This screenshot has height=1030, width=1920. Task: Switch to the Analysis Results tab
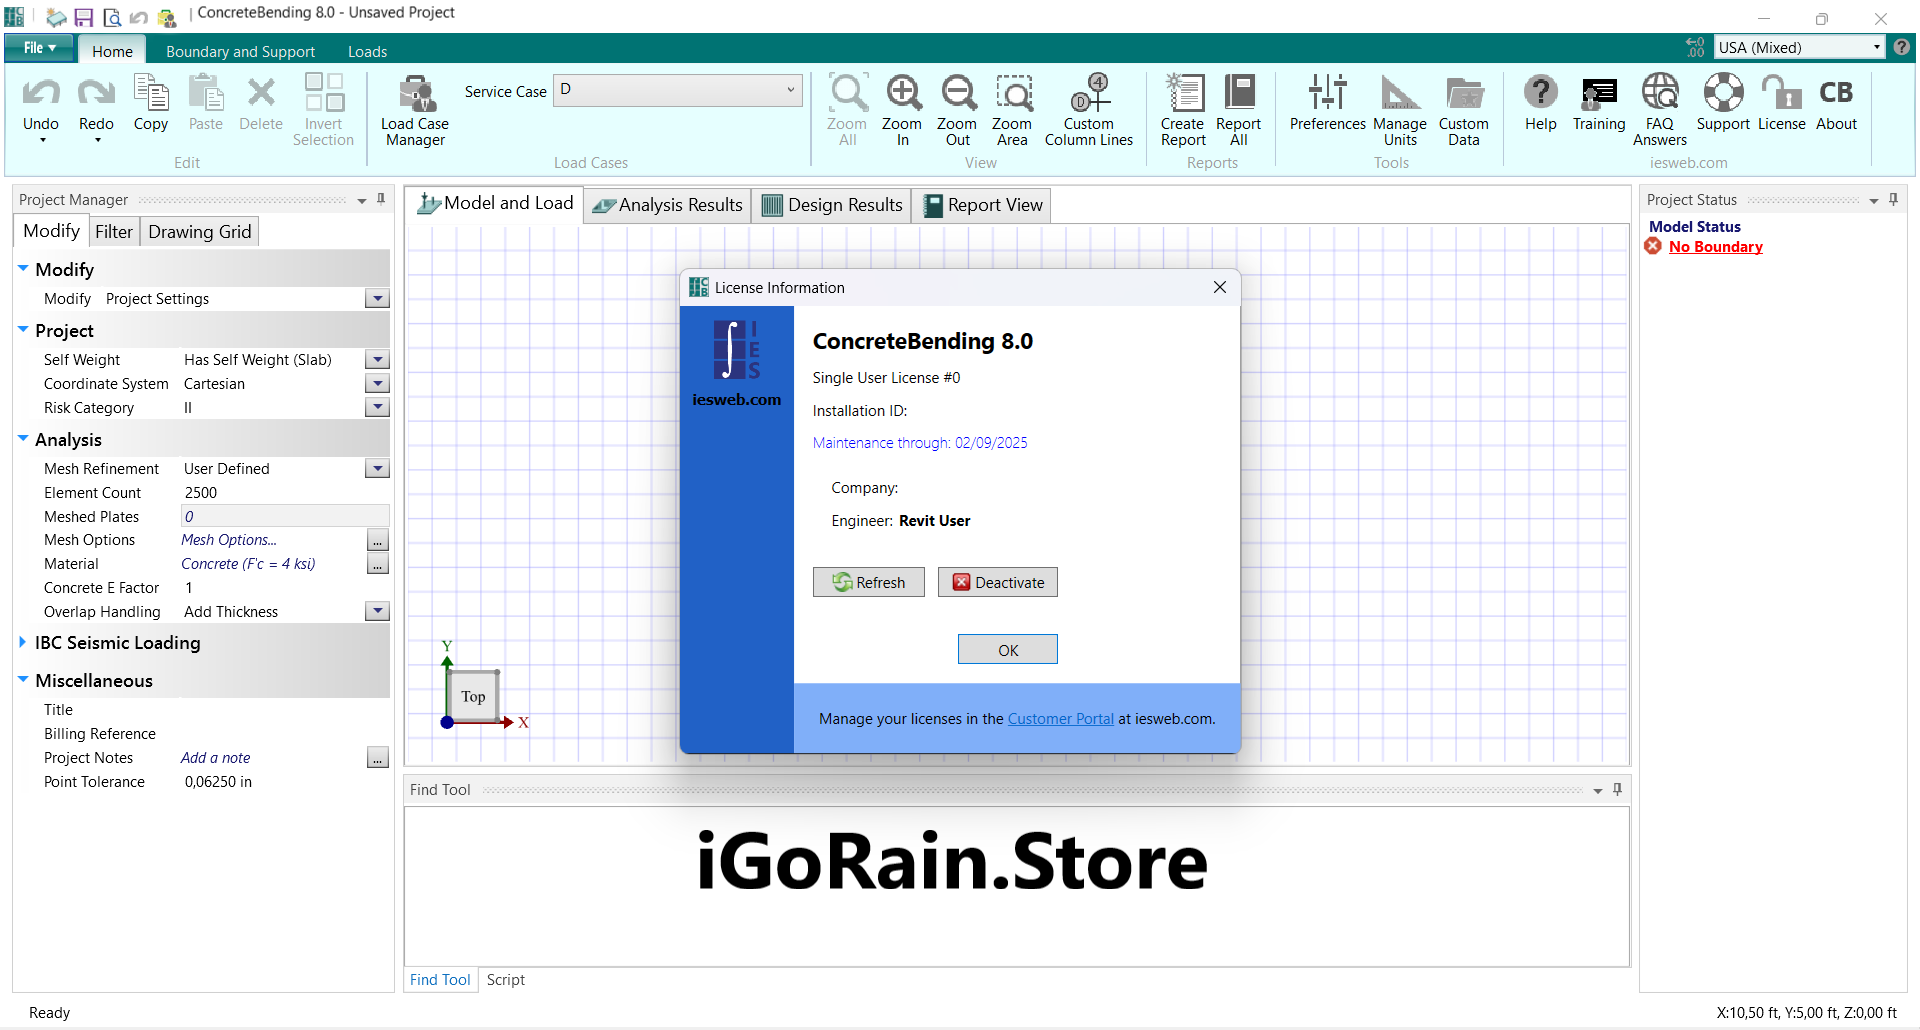point(667,205)
